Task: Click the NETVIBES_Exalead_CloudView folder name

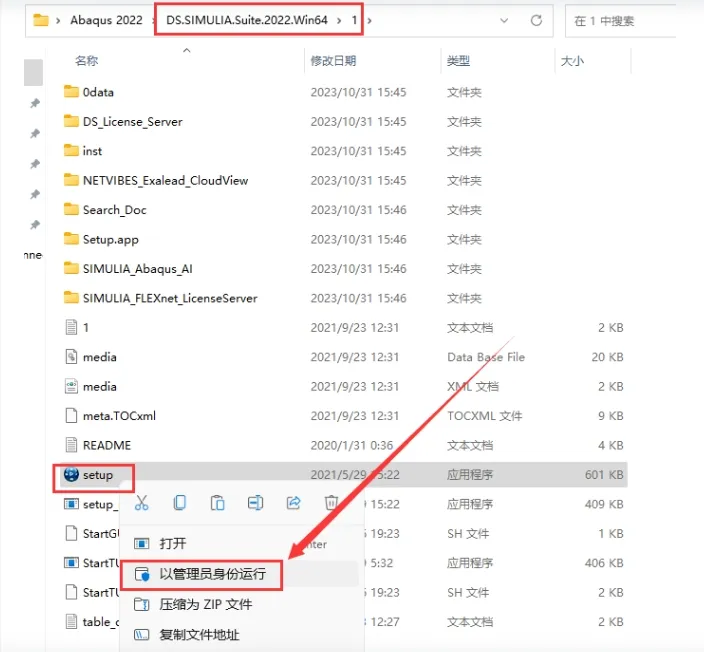Action: click(x=166, y=181)
